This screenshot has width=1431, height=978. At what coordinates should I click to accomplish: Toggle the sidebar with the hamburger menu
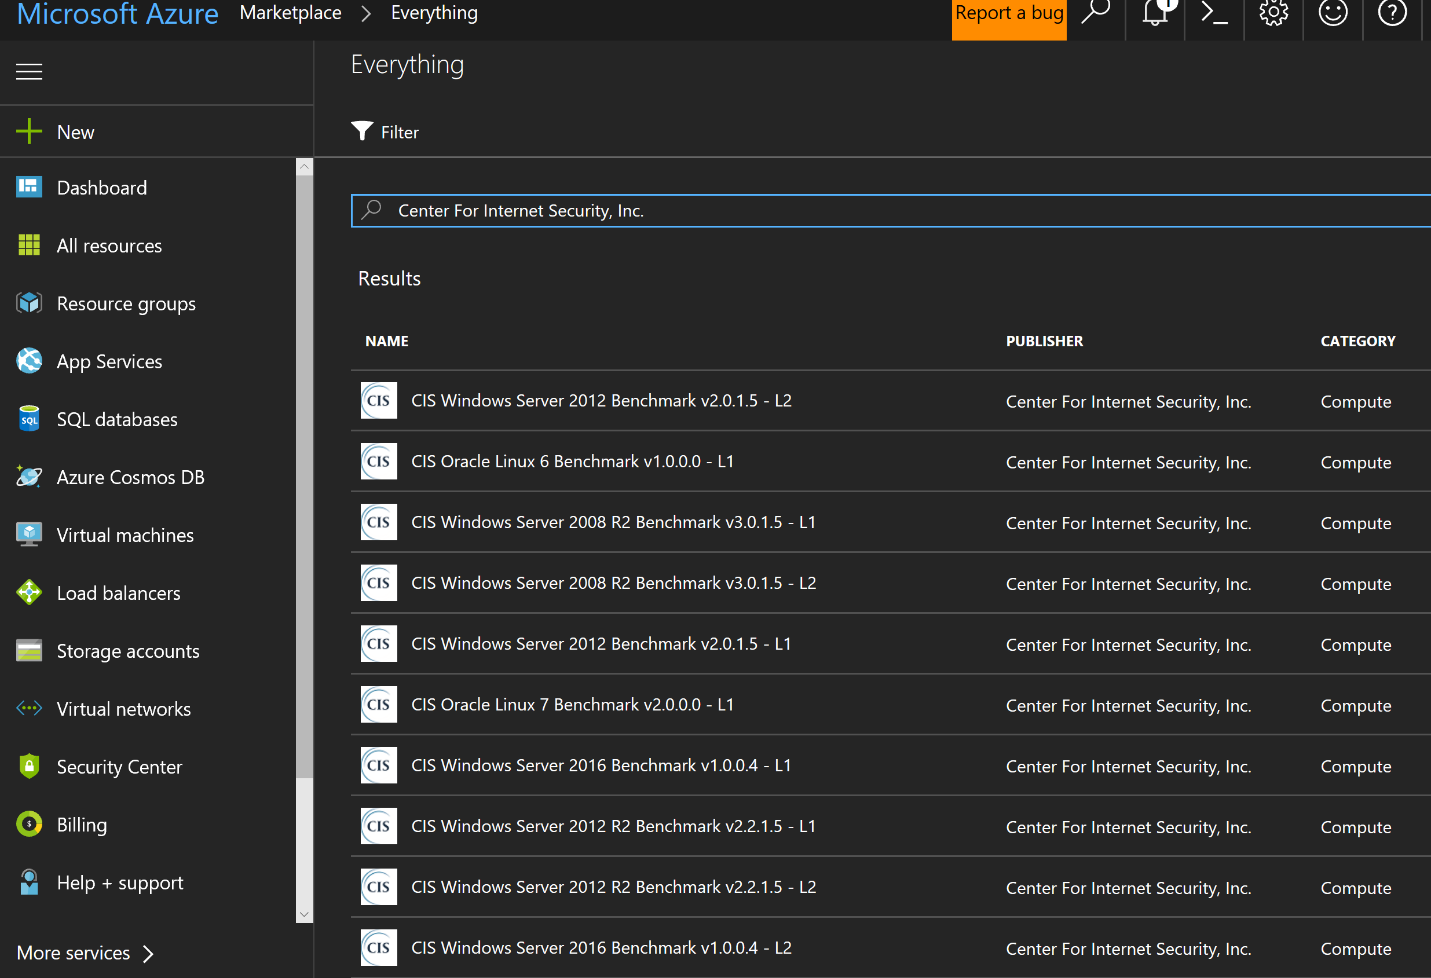[x=28, y=71]
